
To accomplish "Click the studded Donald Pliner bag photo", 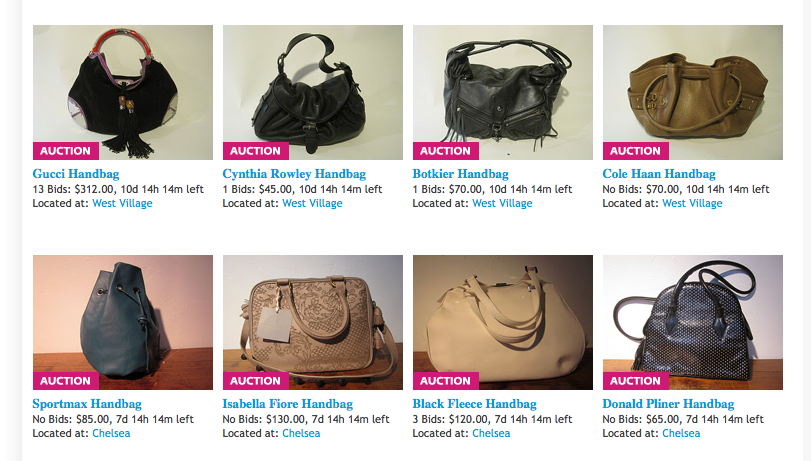I will [x=693, y=322].
